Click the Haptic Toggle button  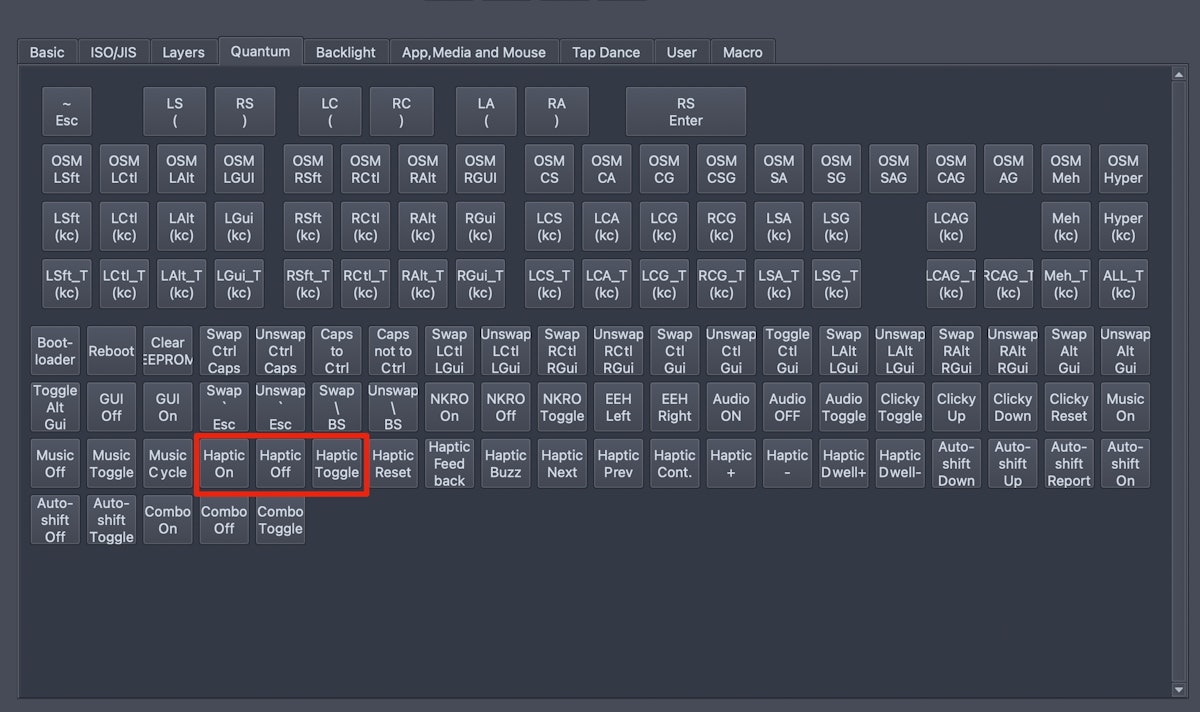pyautogui.click(x=337, y=464)
